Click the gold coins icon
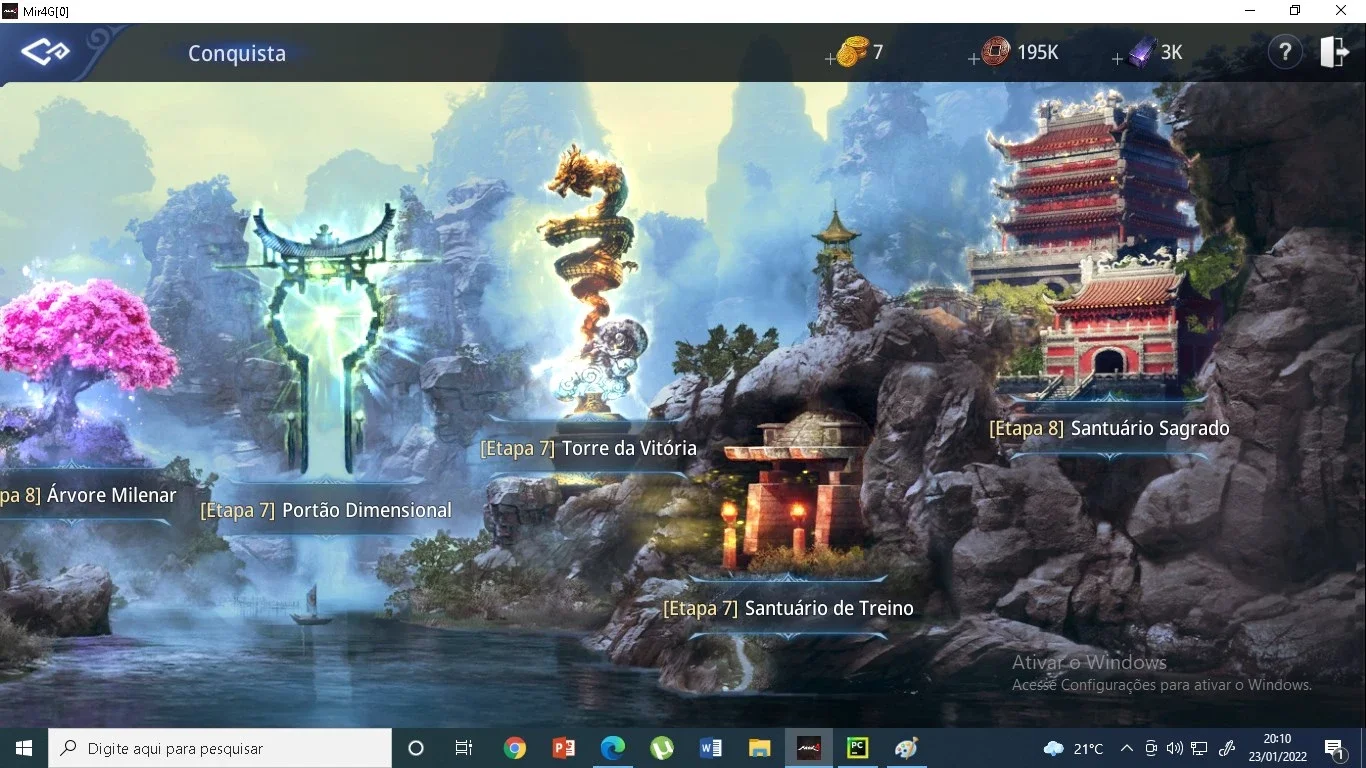Viewport: 1366px width, 768px height. coord(852,52)
